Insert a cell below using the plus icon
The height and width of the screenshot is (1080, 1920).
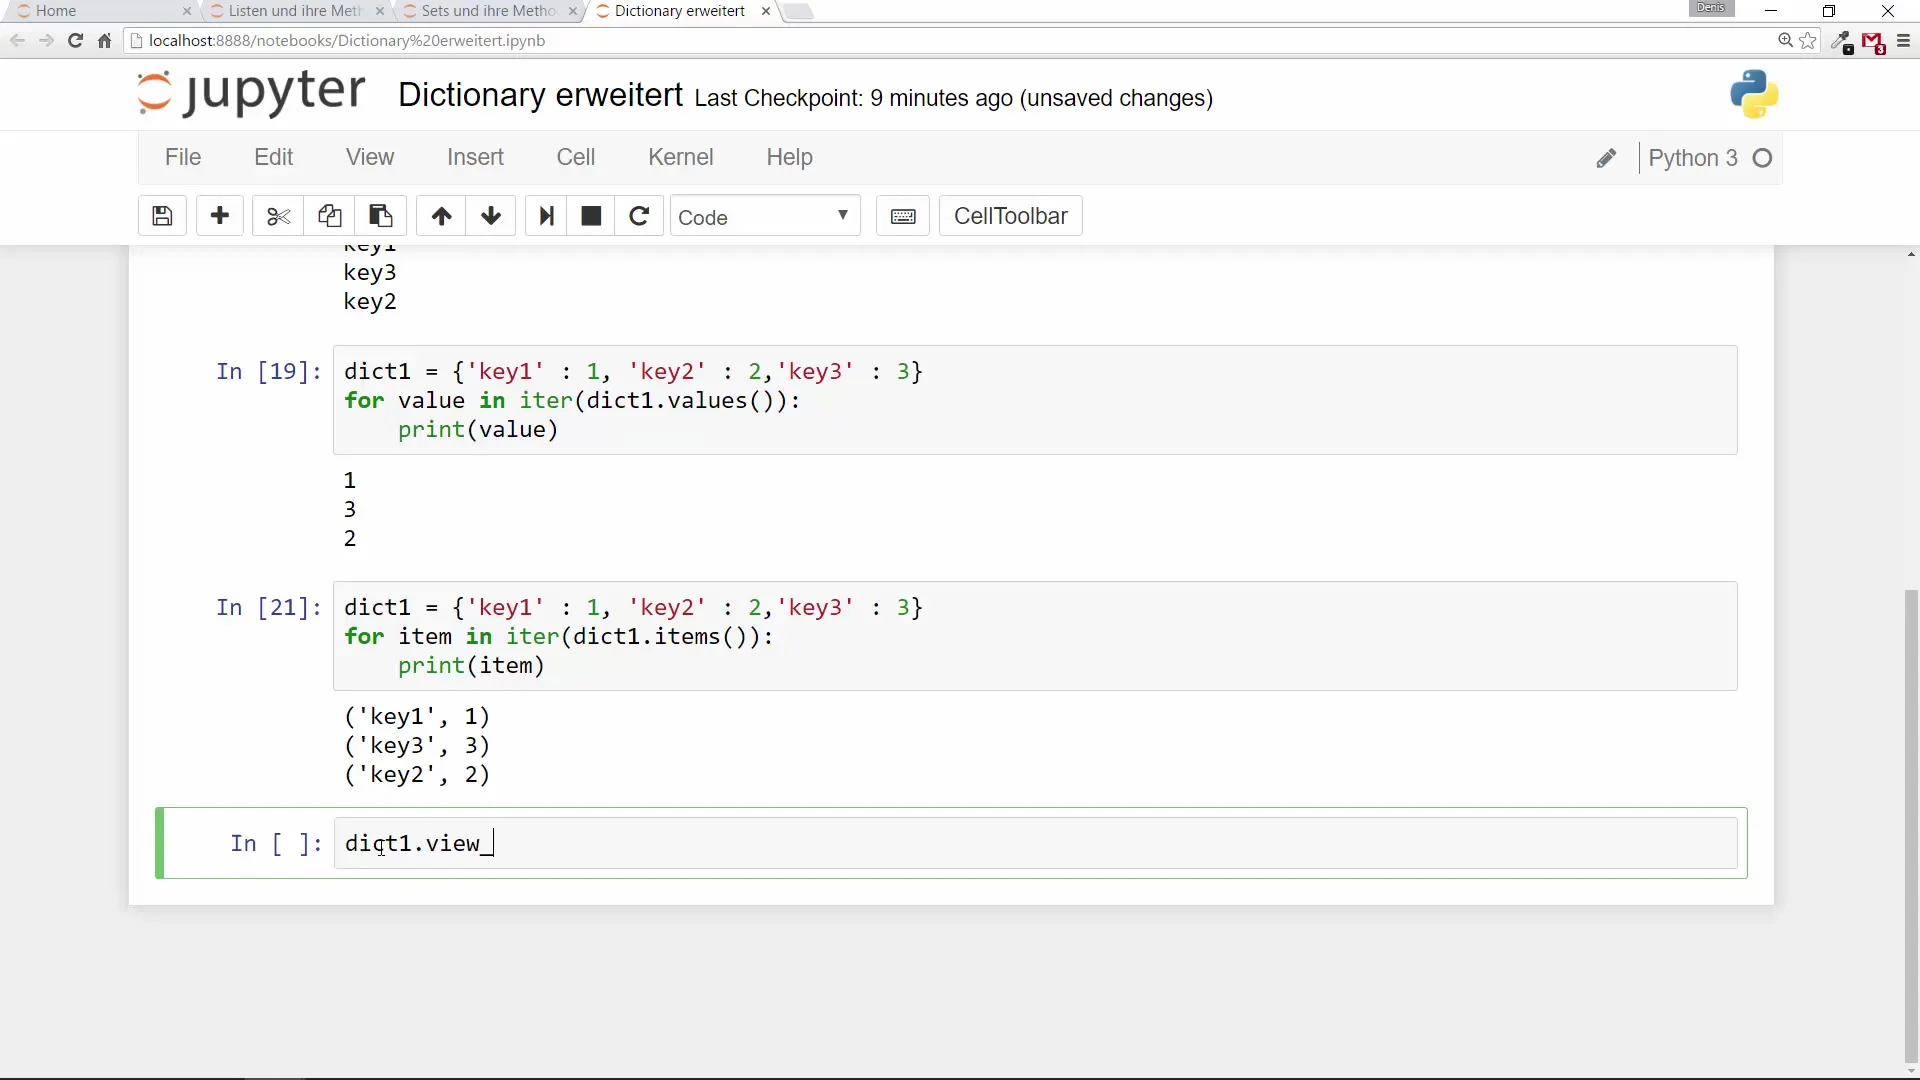coord(220,216)
